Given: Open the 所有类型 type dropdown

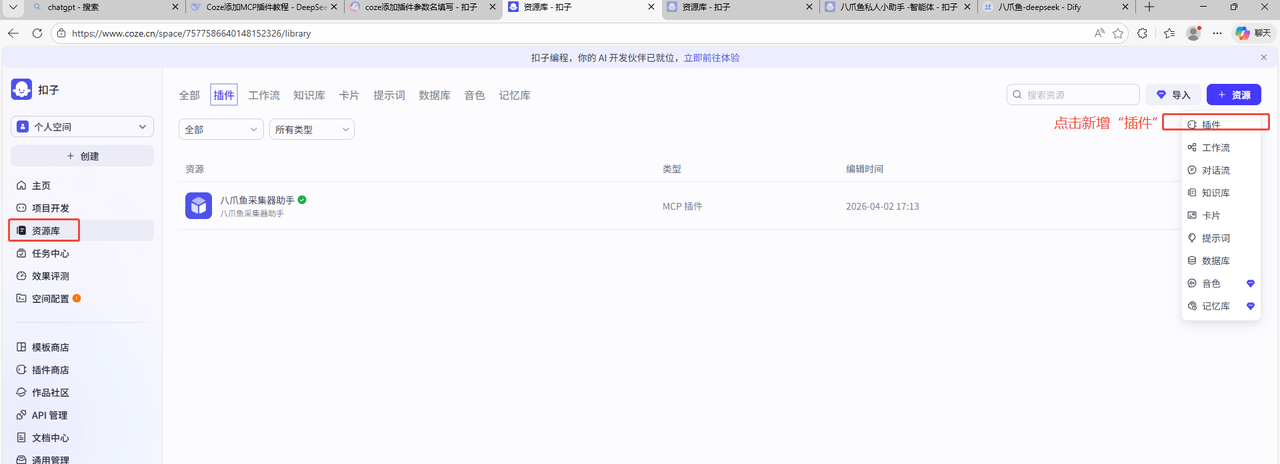Looking at the screenshot, I should tap(312, 129).
